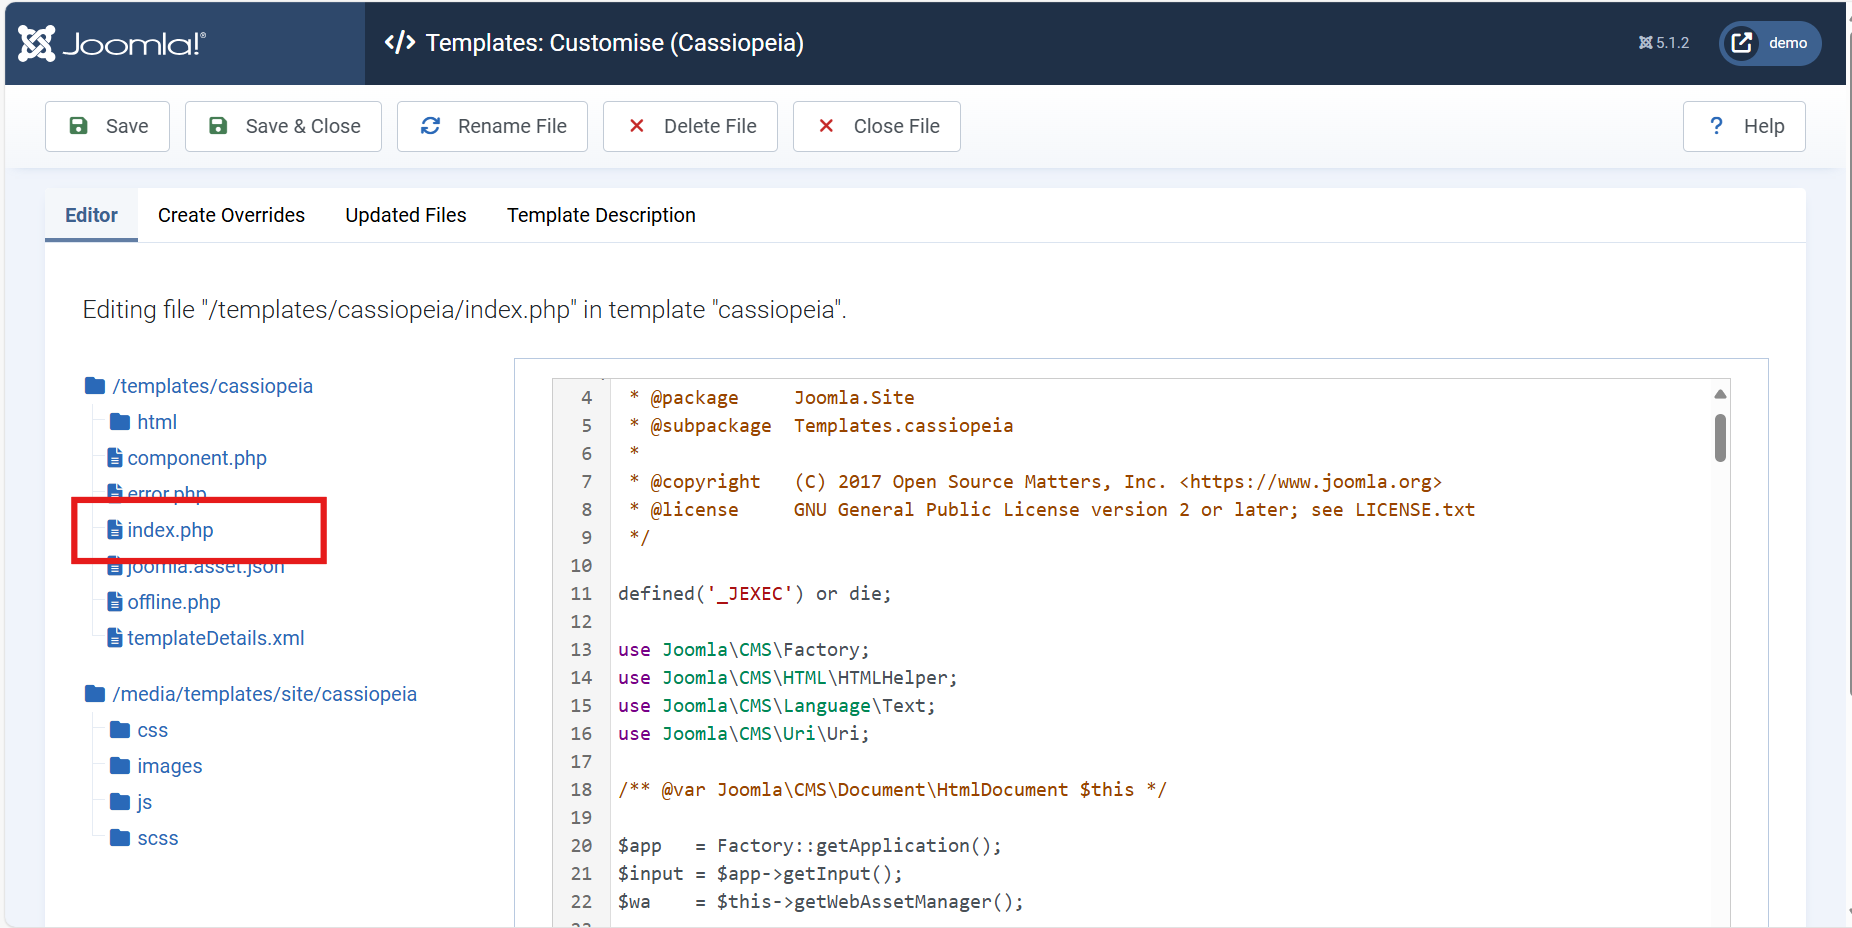Click the '$input = $app->getInput();' line
Screen dimensions: 1852x928
[760, 874]
